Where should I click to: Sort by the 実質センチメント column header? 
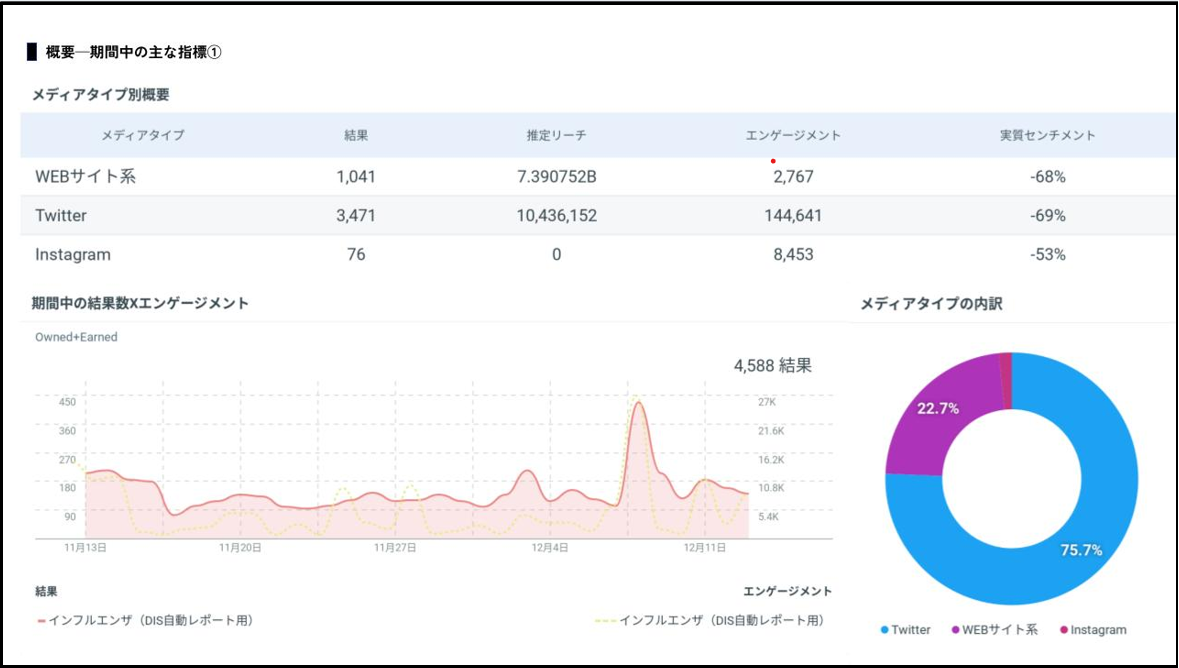pyautogui.click(x=1047, y=136)
